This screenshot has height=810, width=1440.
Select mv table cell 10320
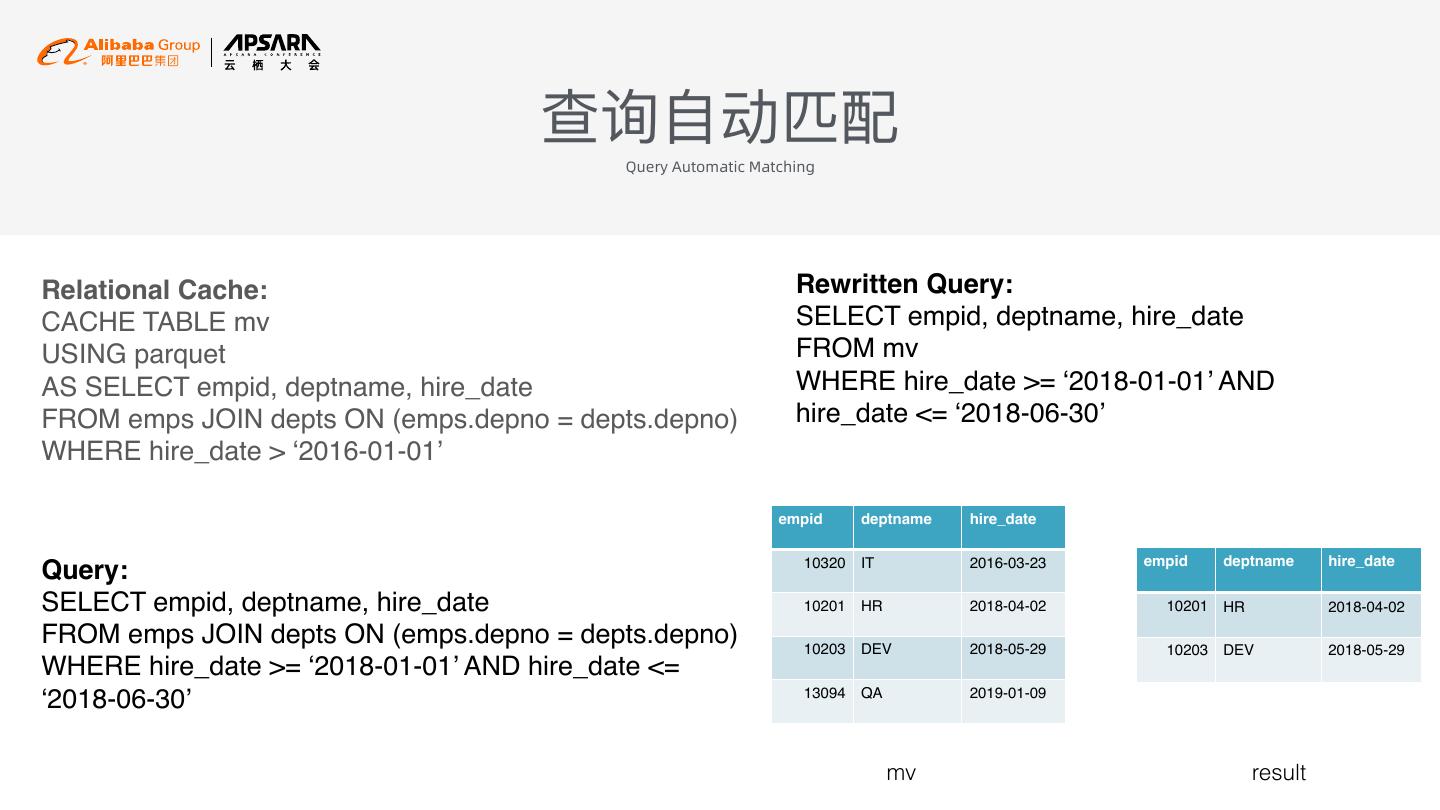click(x=824, y=563)
